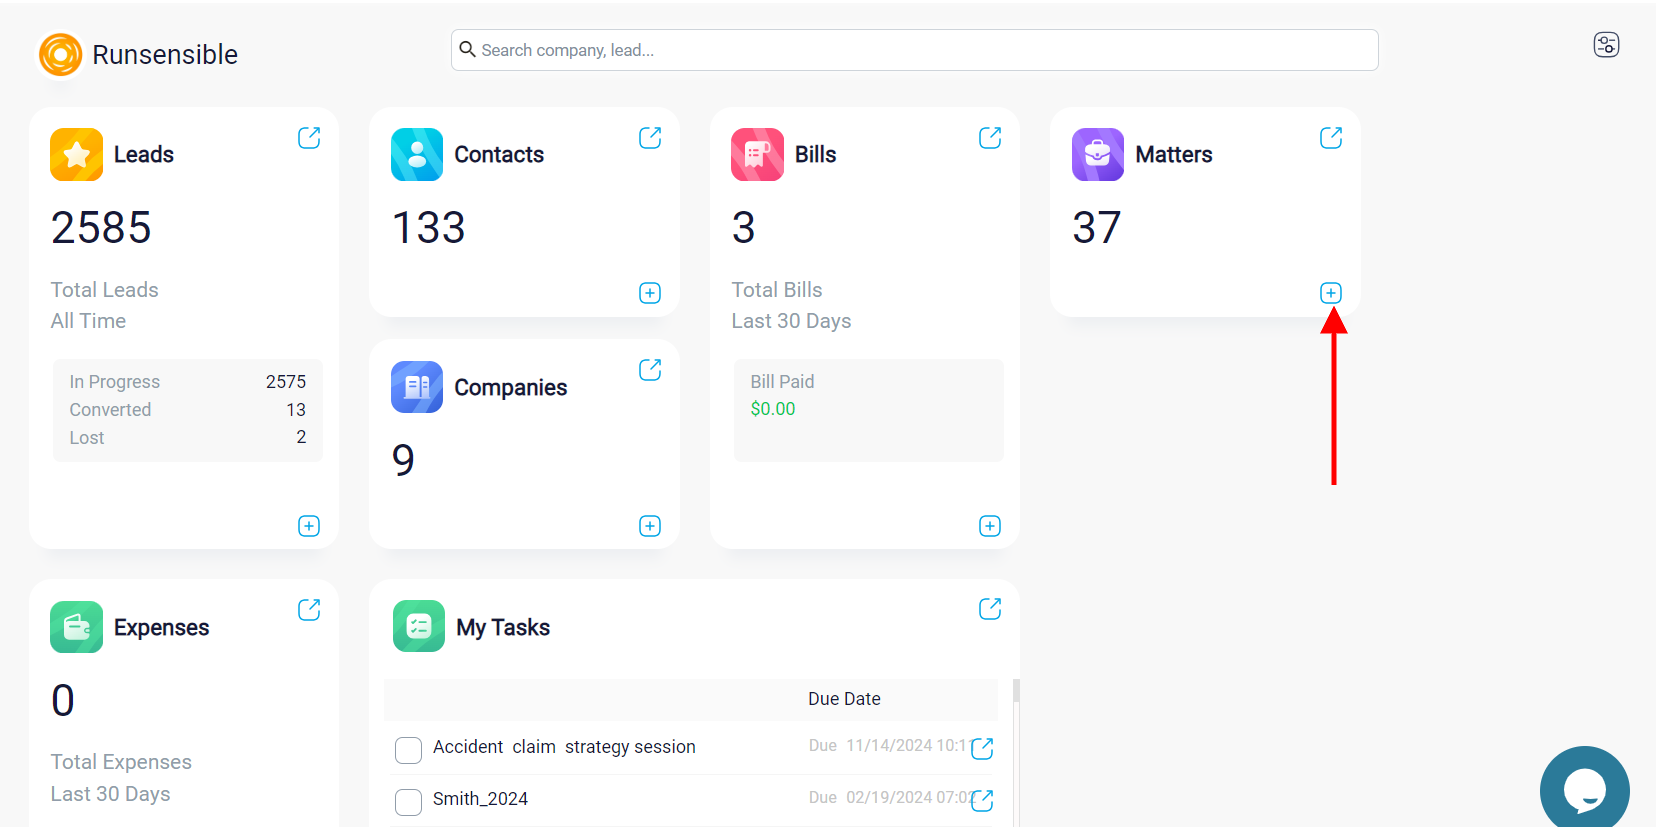
Task: Click the pink Bills receipt icon
Action: tap(757, 154)
